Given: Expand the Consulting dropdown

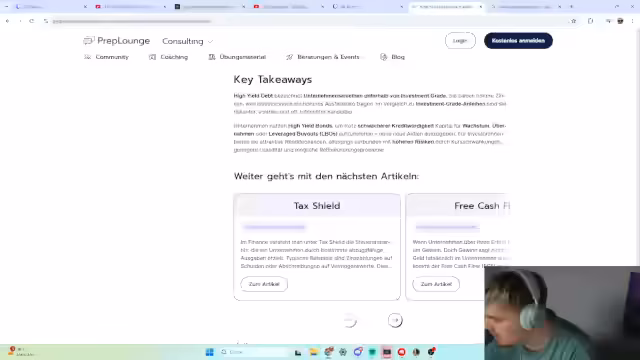Looking at the screenshot, I should point(187,41).
